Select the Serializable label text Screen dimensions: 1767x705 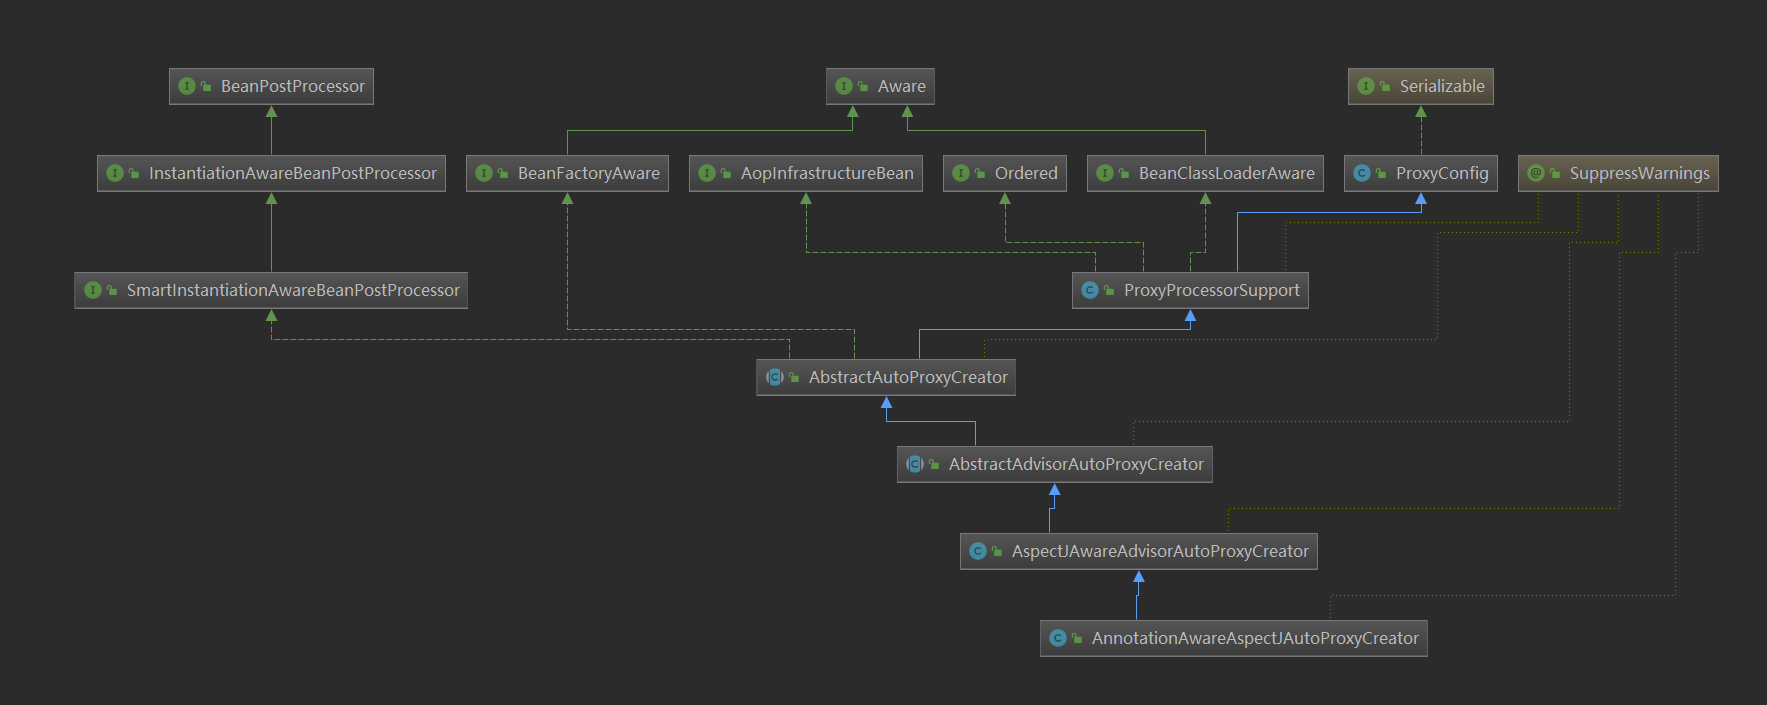1442,87
